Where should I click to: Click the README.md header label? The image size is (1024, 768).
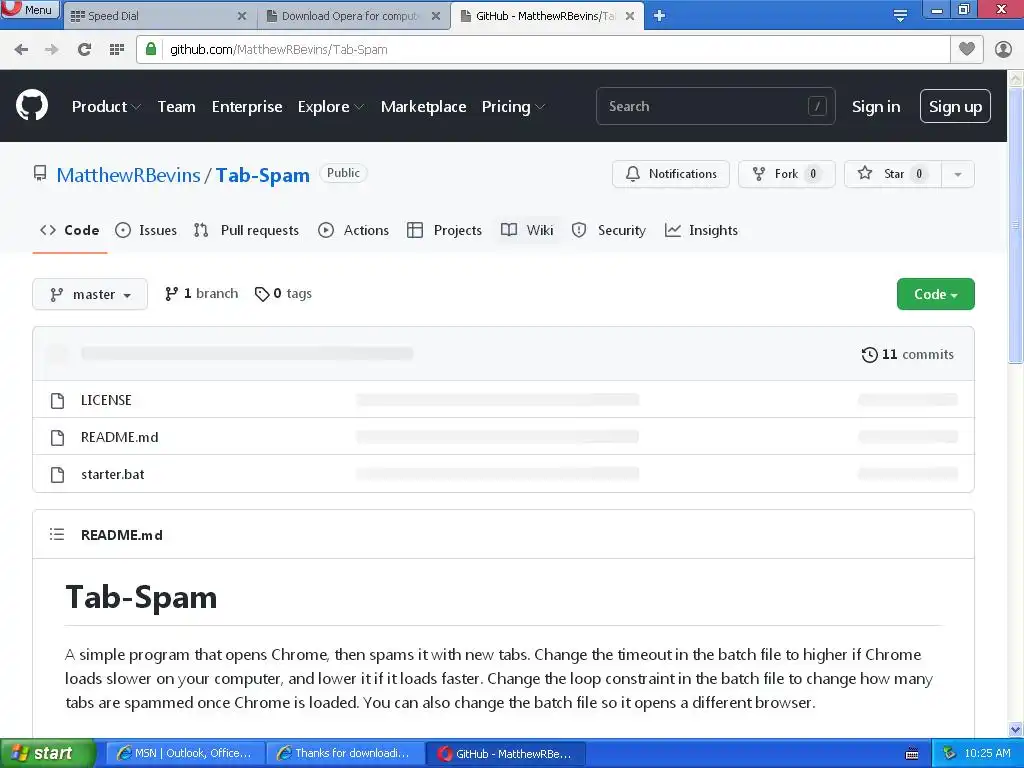pos(121,535)
